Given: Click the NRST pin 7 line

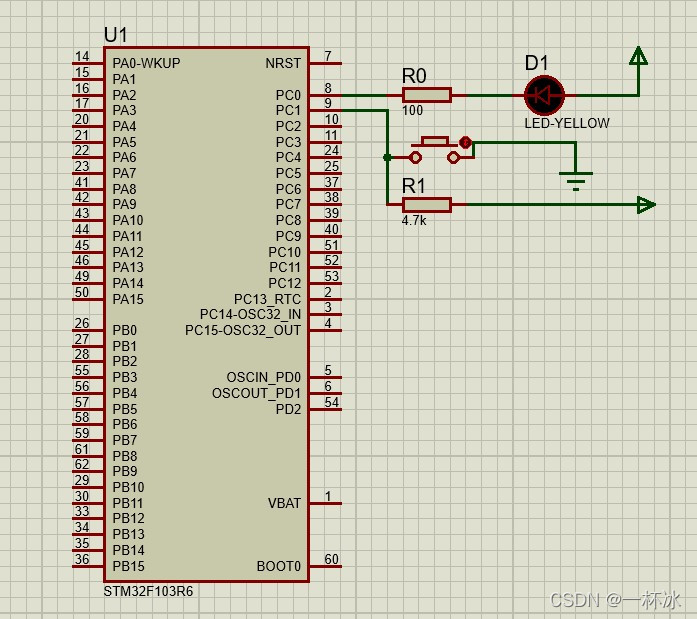Looking at the screenshot, I should pyautogui.click(x=325, y=64).
